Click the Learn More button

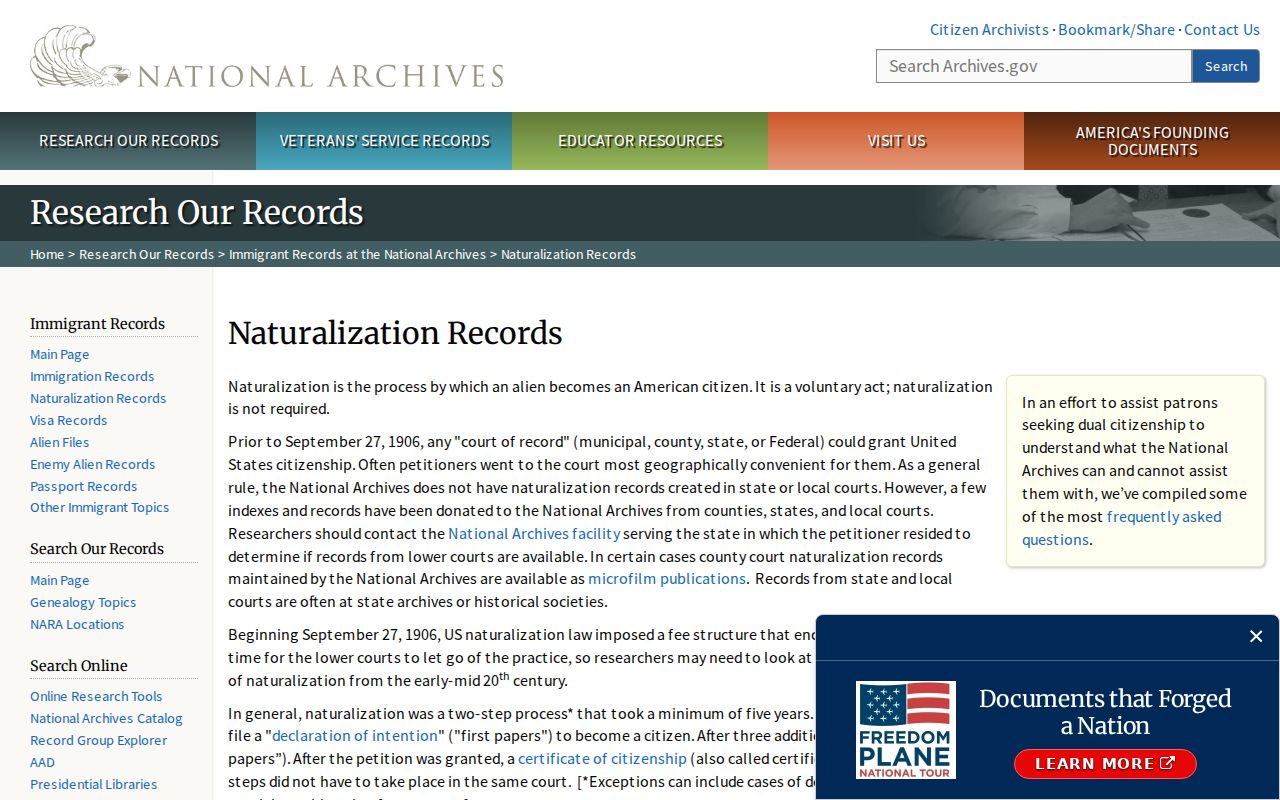click(x=1105, y=764)
